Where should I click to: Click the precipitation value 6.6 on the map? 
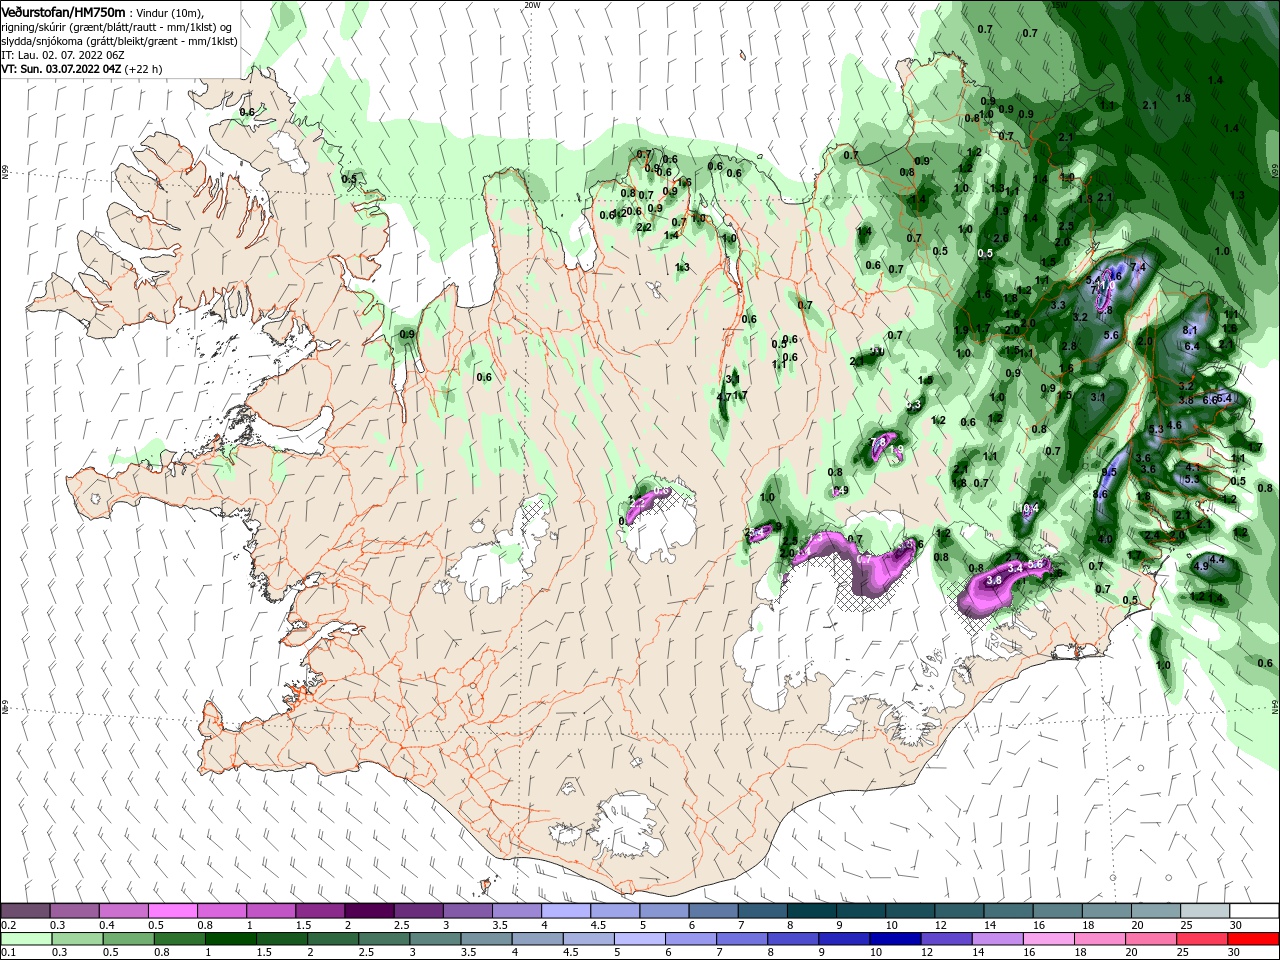pyautogui.click(x=1209, y=400)
